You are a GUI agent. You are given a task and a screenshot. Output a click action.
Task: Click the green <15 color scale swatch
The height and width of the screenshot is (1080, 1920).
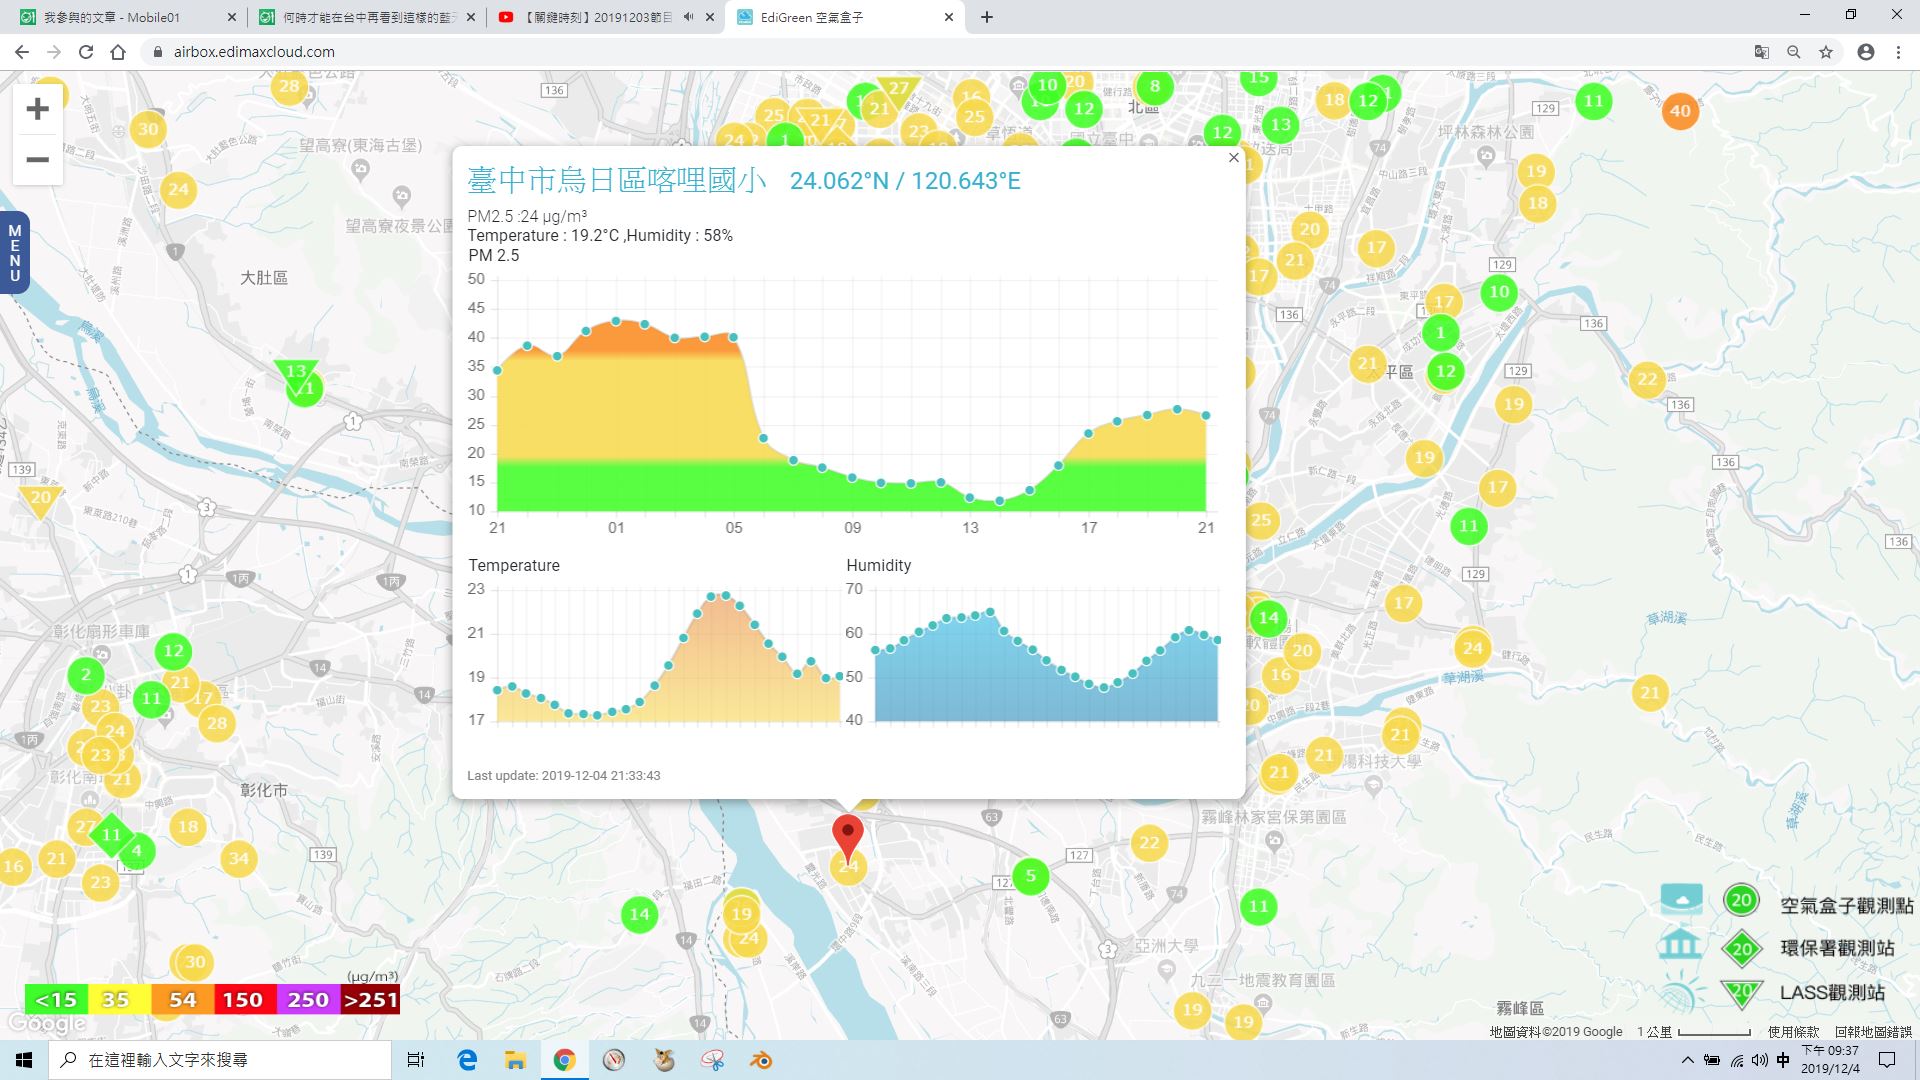[x=56, y=1000]
